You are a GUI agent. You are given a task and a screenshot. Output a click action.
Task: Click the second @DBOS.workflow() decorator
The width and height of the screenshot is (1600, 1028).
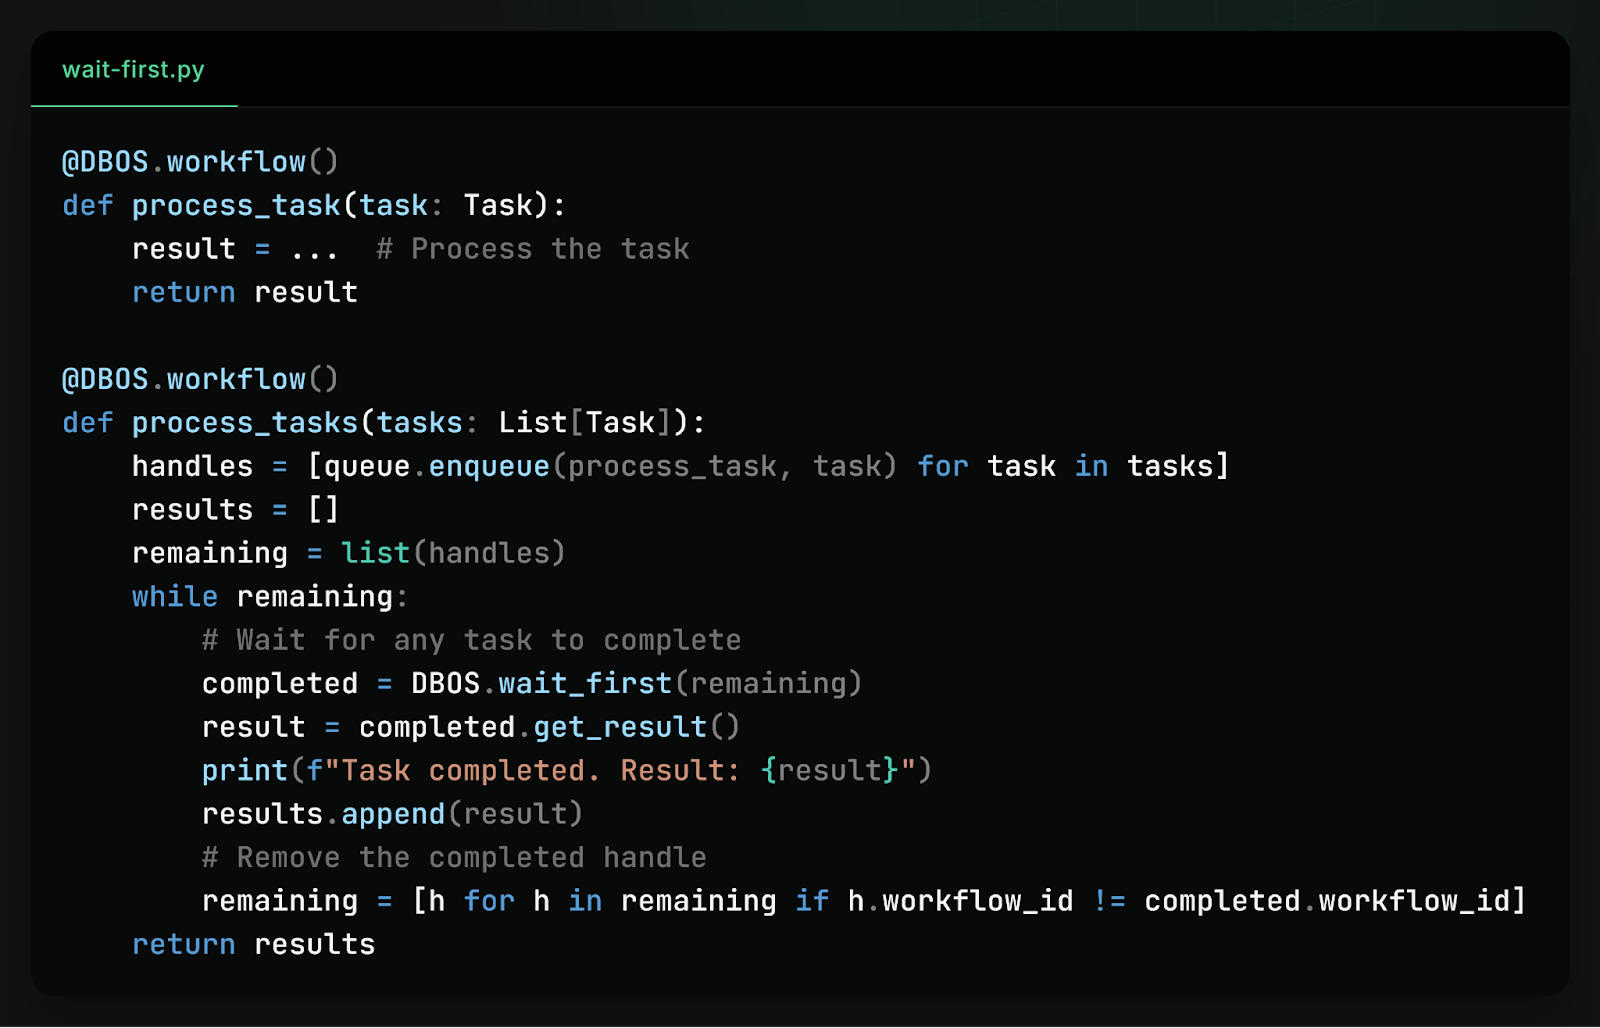(x=199, y=378)
